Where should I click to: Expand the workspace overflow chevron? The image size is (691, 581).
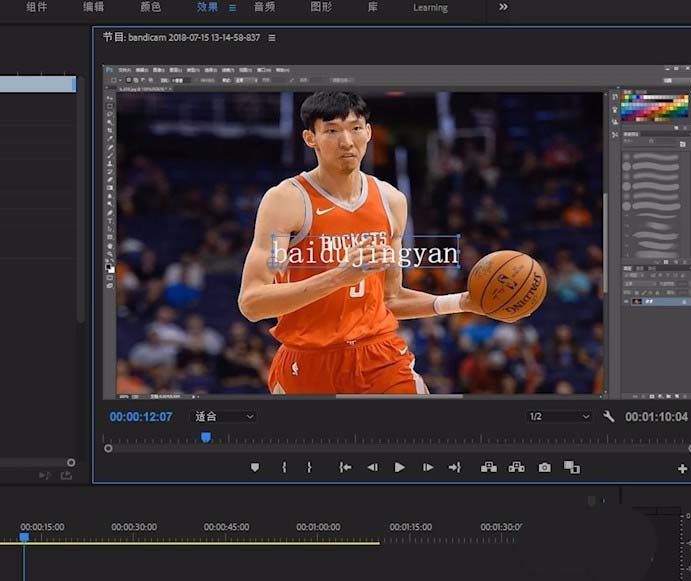click(503, 7)
